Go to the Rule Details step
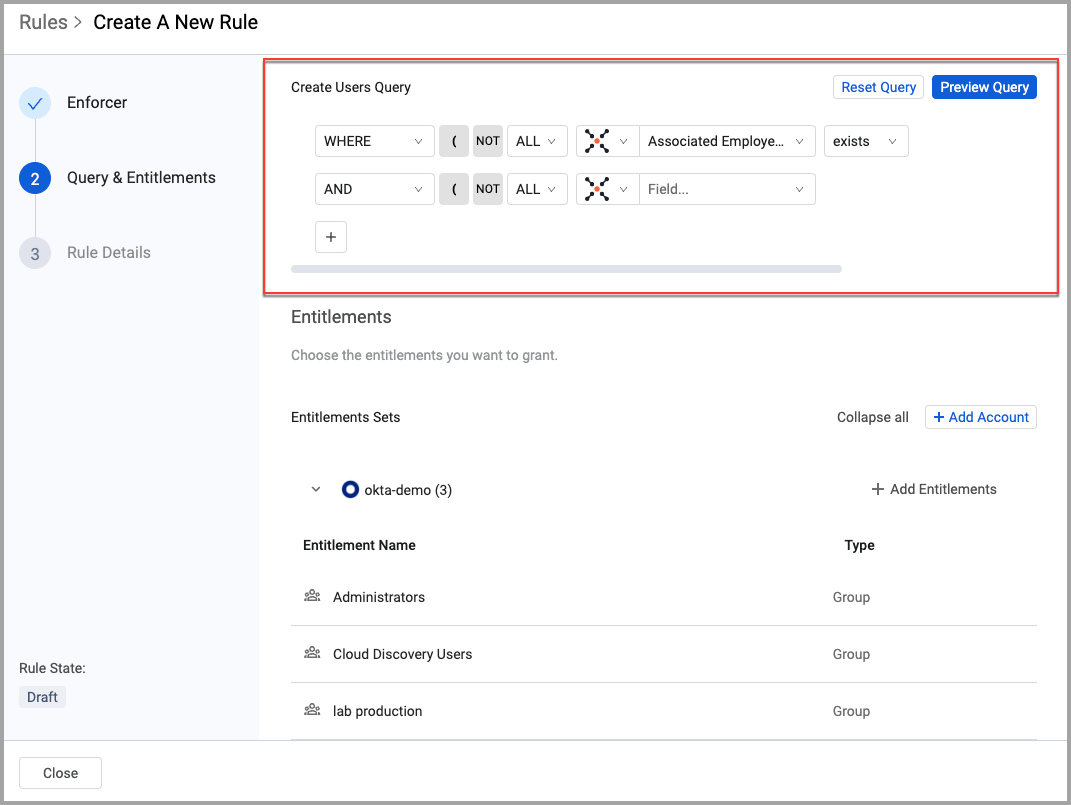 pos(109,253)
